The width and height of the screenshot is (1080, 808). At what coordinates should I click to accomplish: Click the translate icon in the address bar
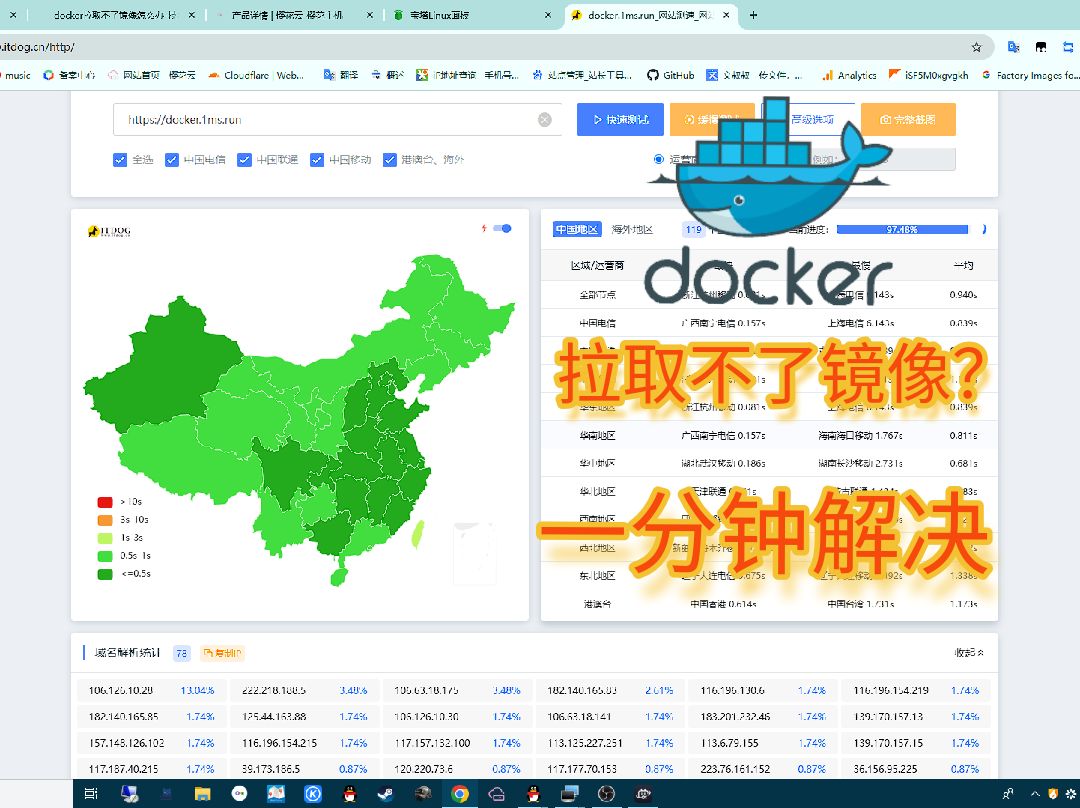coord(1013,47)
